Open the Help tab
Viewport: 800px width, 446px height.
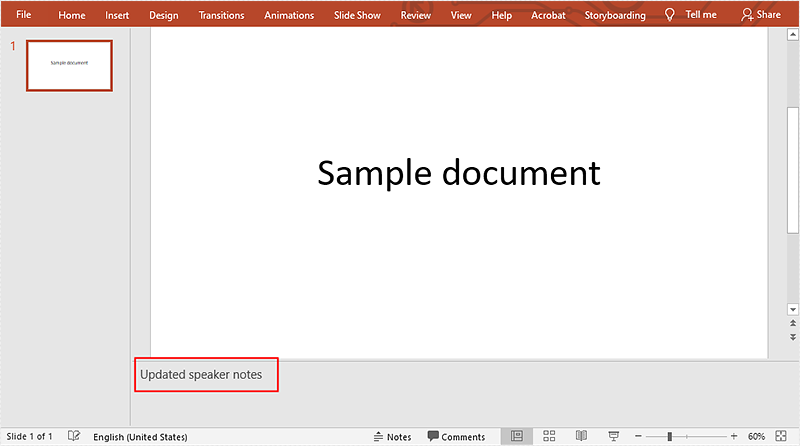click(x=502, y=15)
